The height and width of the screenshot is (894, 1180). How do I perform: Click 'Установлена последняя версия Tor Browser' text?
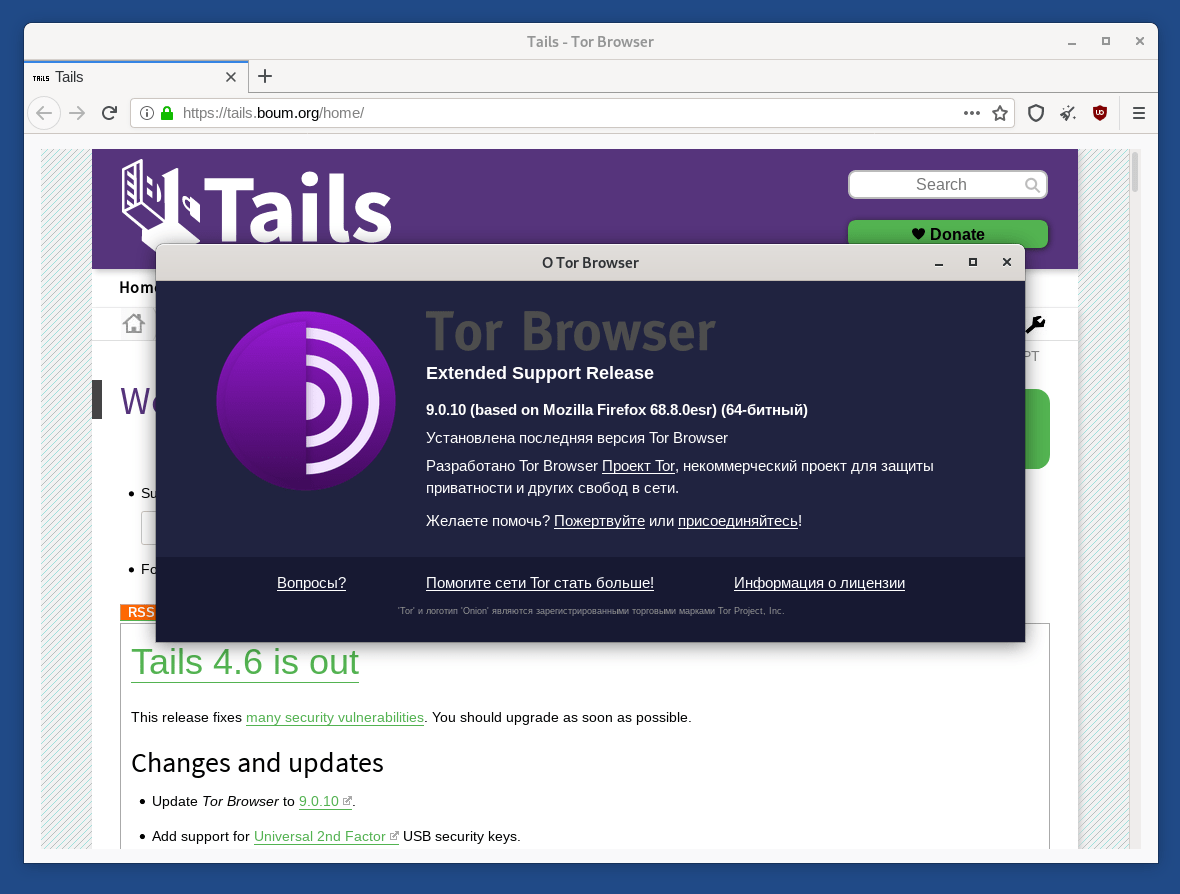(576, 439)
